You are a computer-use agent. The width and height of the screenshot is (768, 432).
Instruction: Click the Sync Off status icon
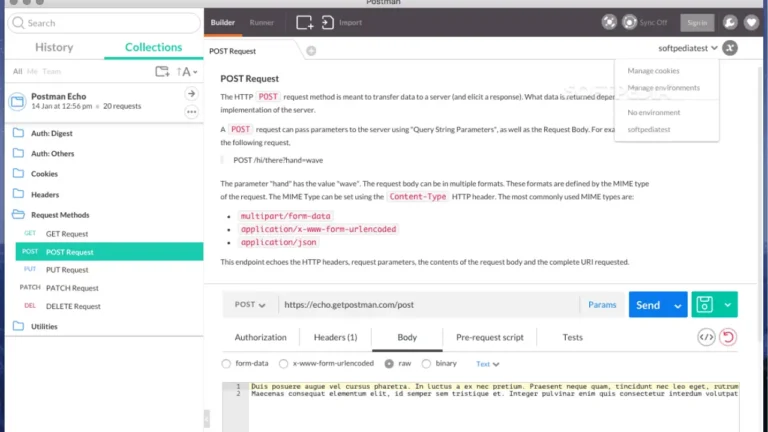pos(629,22)
